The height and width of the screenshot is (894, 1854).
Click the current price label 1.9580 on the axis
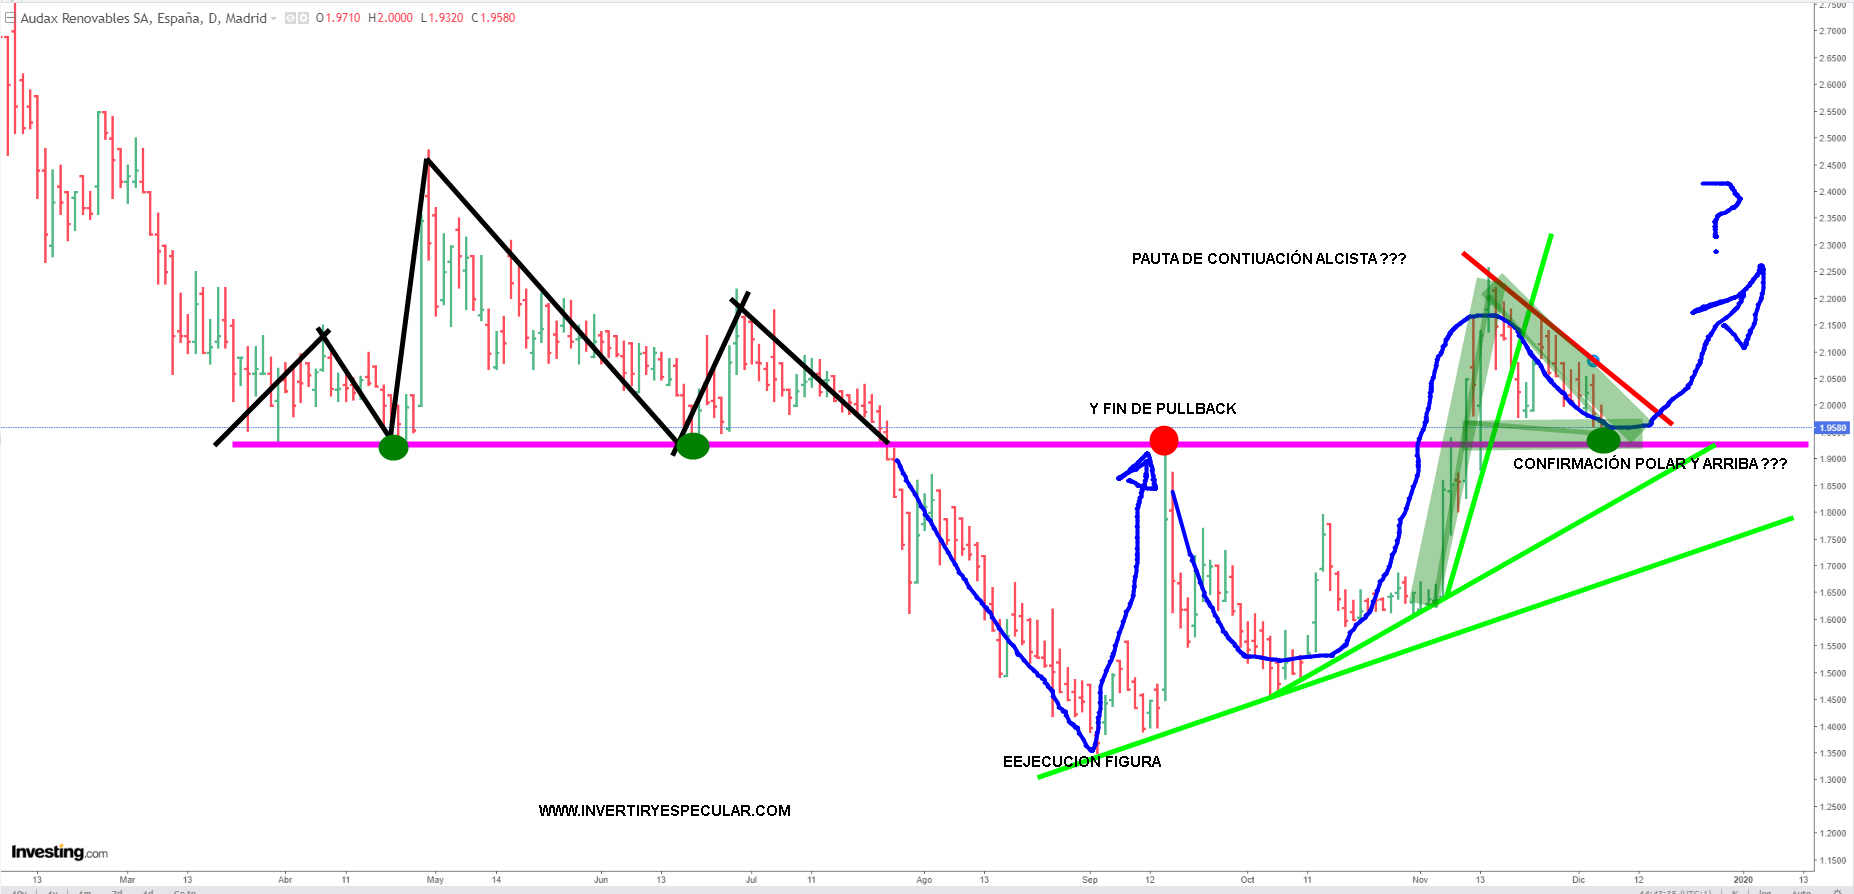pos(1832,428)
